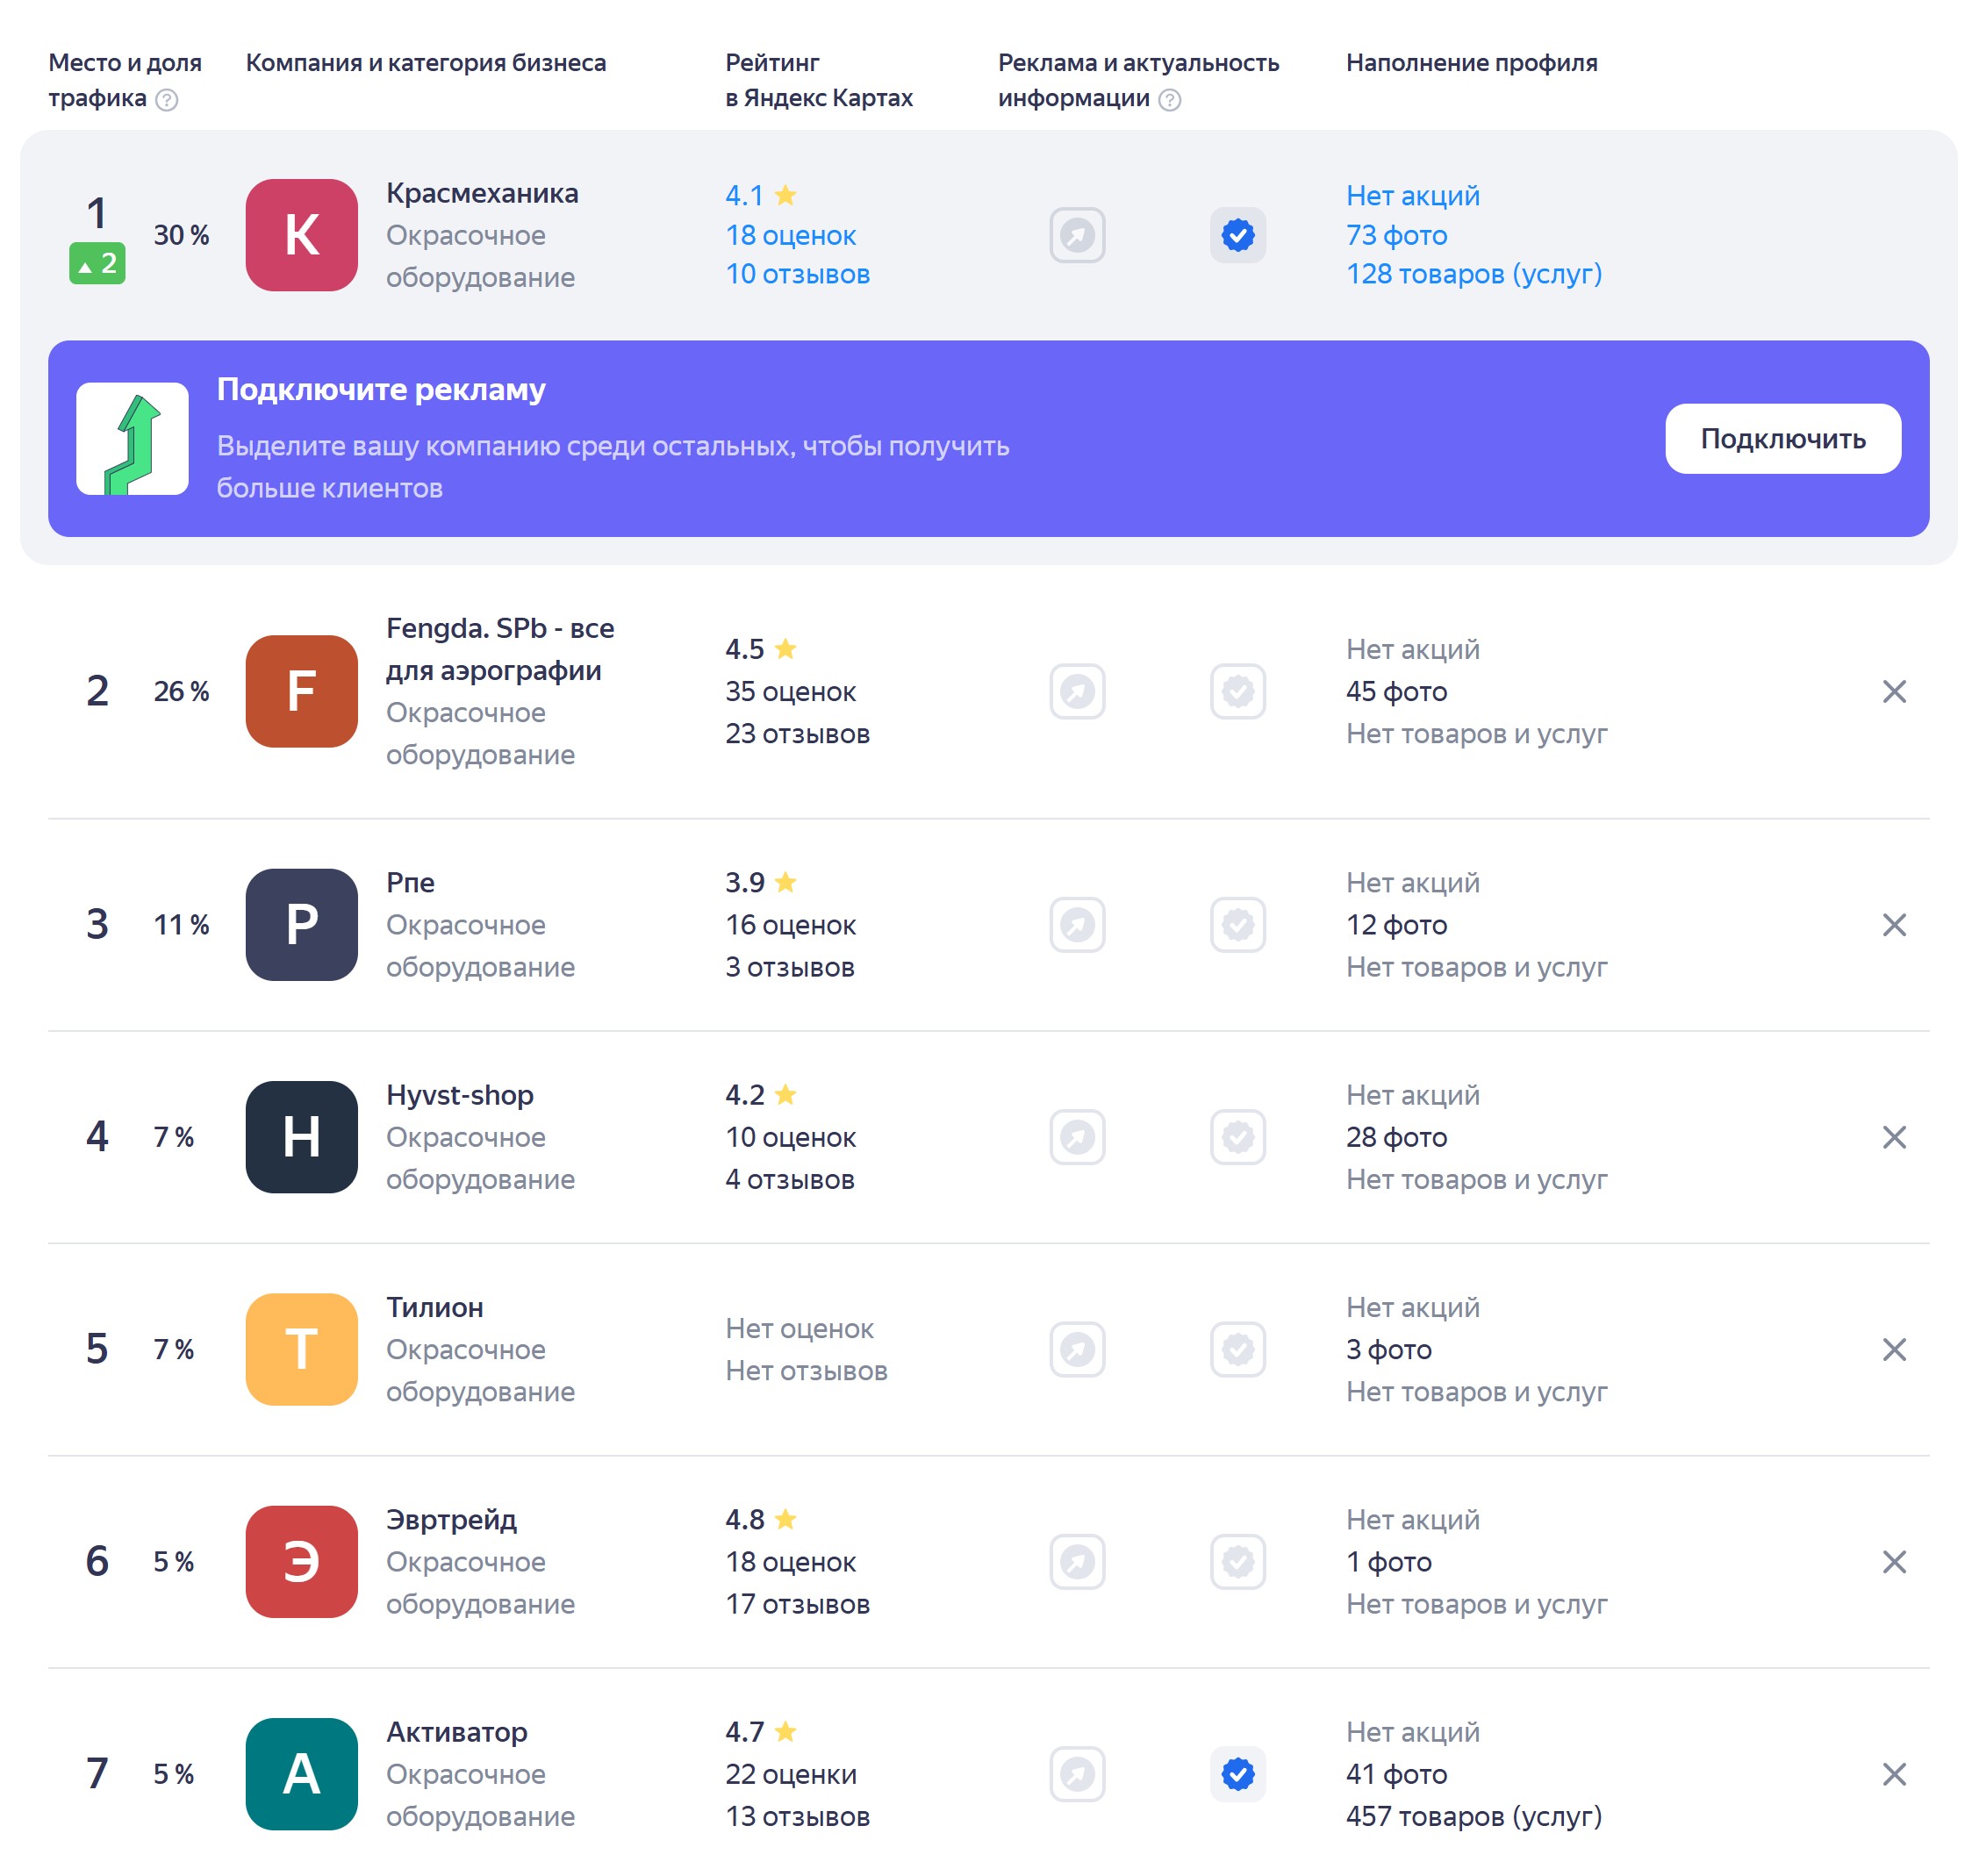Click the 'Тилион' company name
The image size is (1979, 1876).
pos(434,1307)
